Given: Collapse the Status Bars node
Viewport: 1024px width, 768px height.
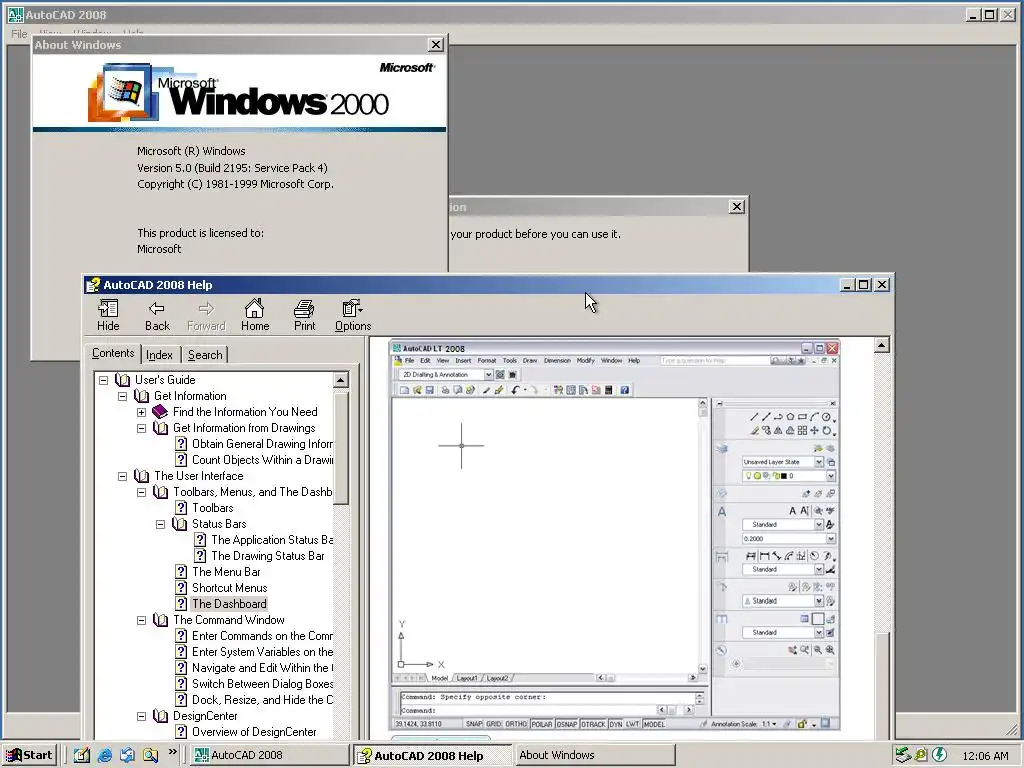Looking at the screenshot, I should tap(160, 524).
